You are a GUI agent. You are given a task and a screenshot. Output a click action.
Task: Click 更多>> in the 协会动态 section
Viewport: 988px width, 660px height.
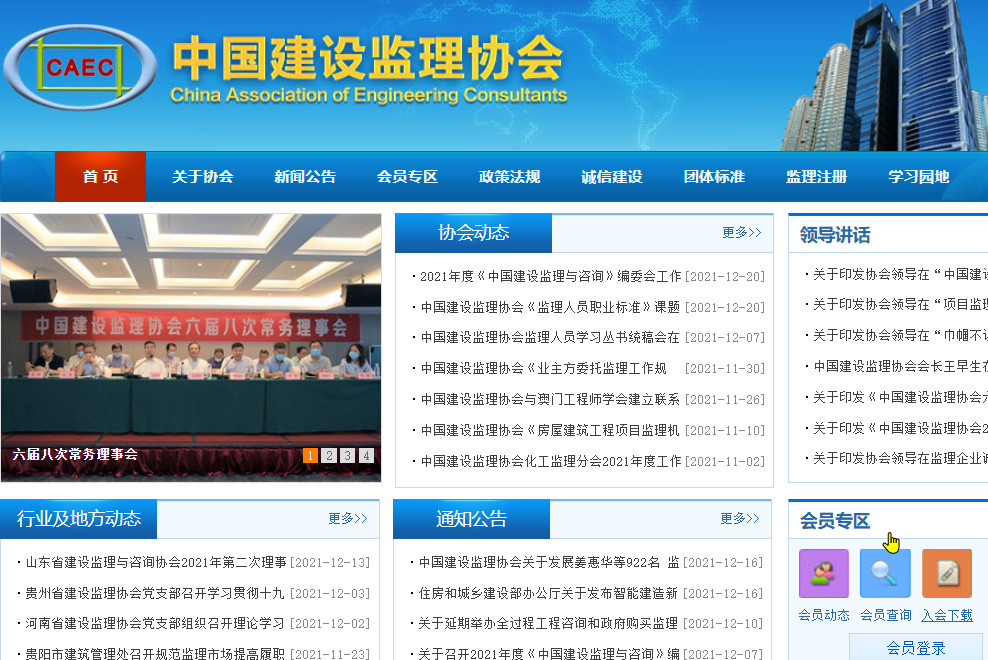(742, 233)
